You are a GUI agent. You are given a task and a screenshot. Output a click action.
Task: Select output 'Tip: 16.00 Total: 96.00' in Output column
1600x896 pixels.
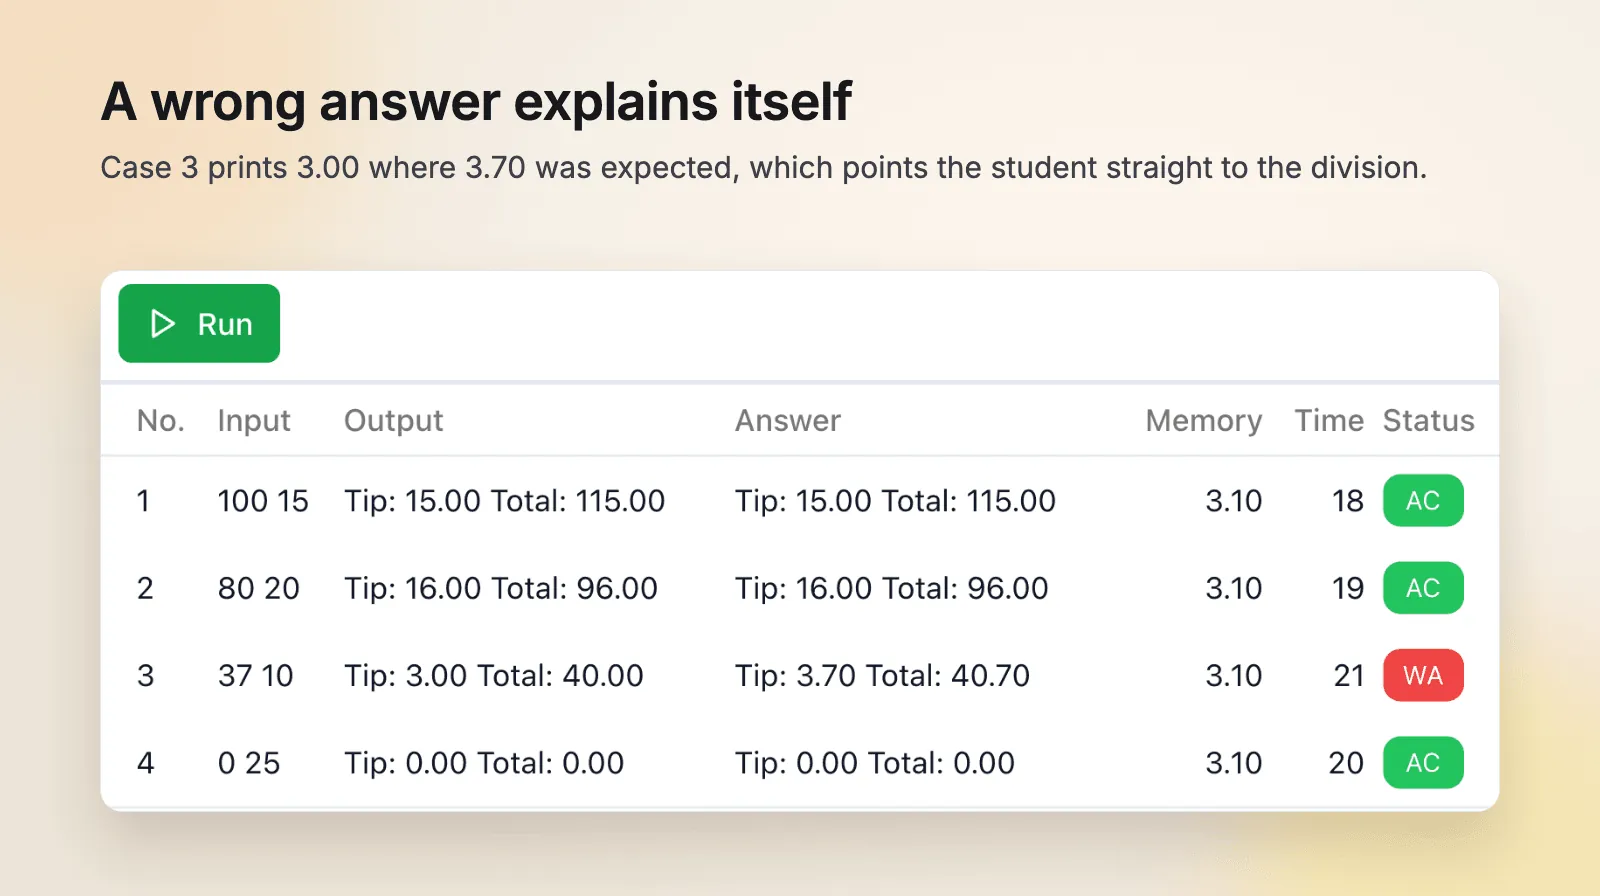click(x=501, y=588)
